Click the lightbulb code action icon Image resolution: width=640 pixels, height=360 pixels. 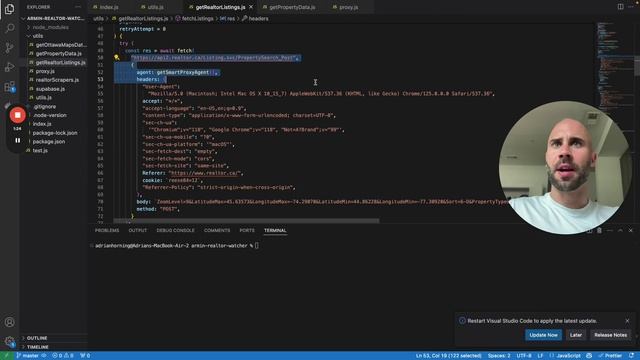tap(117, 58)
